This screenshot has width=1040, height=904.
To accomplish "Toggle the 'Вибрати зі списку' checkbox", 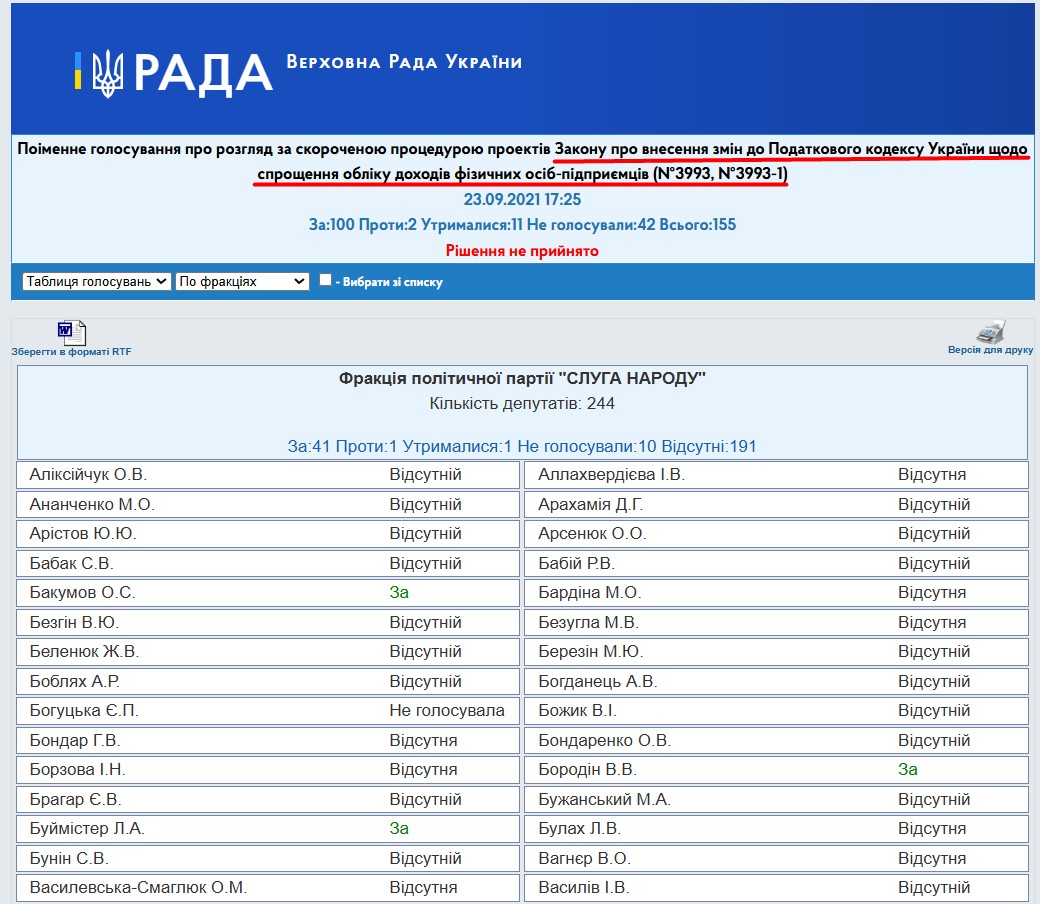I will click(x=325, y=280).
